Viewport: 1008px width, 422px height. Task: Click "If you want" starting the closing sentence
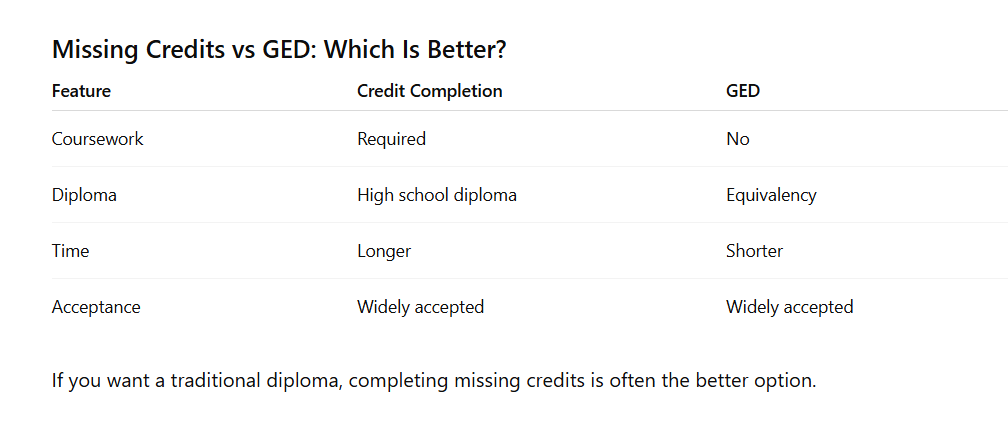(98, 381)
